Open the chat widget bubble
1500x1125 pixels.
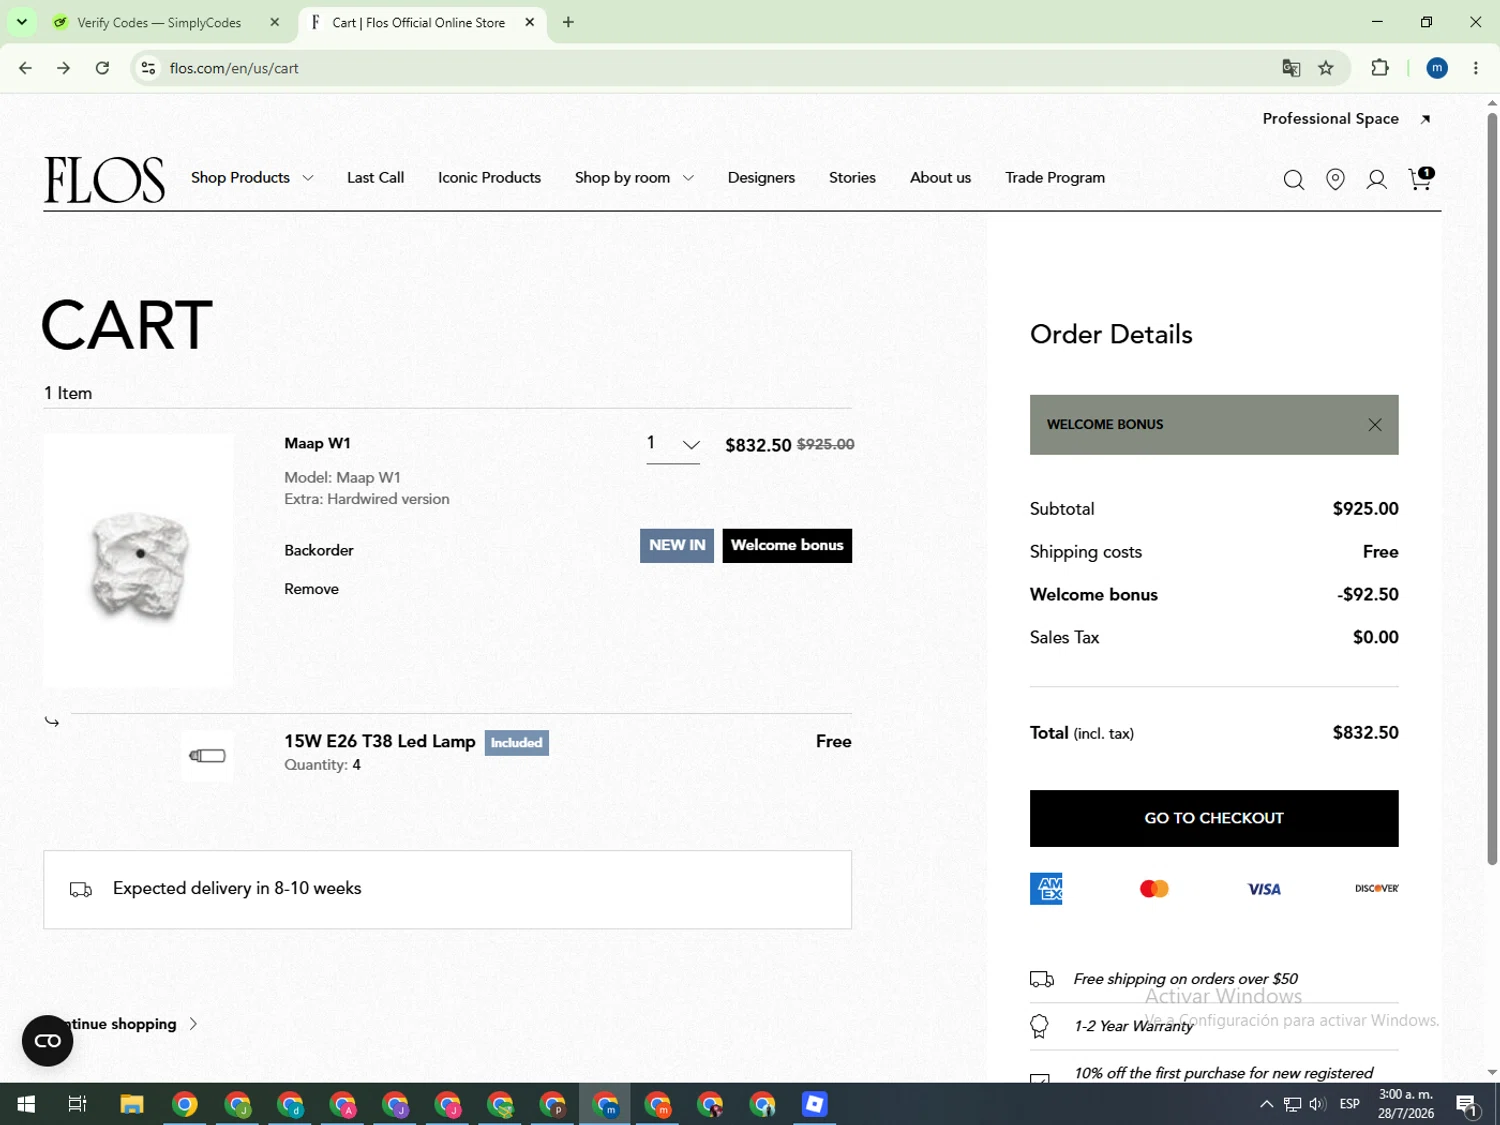[47, 1041]
